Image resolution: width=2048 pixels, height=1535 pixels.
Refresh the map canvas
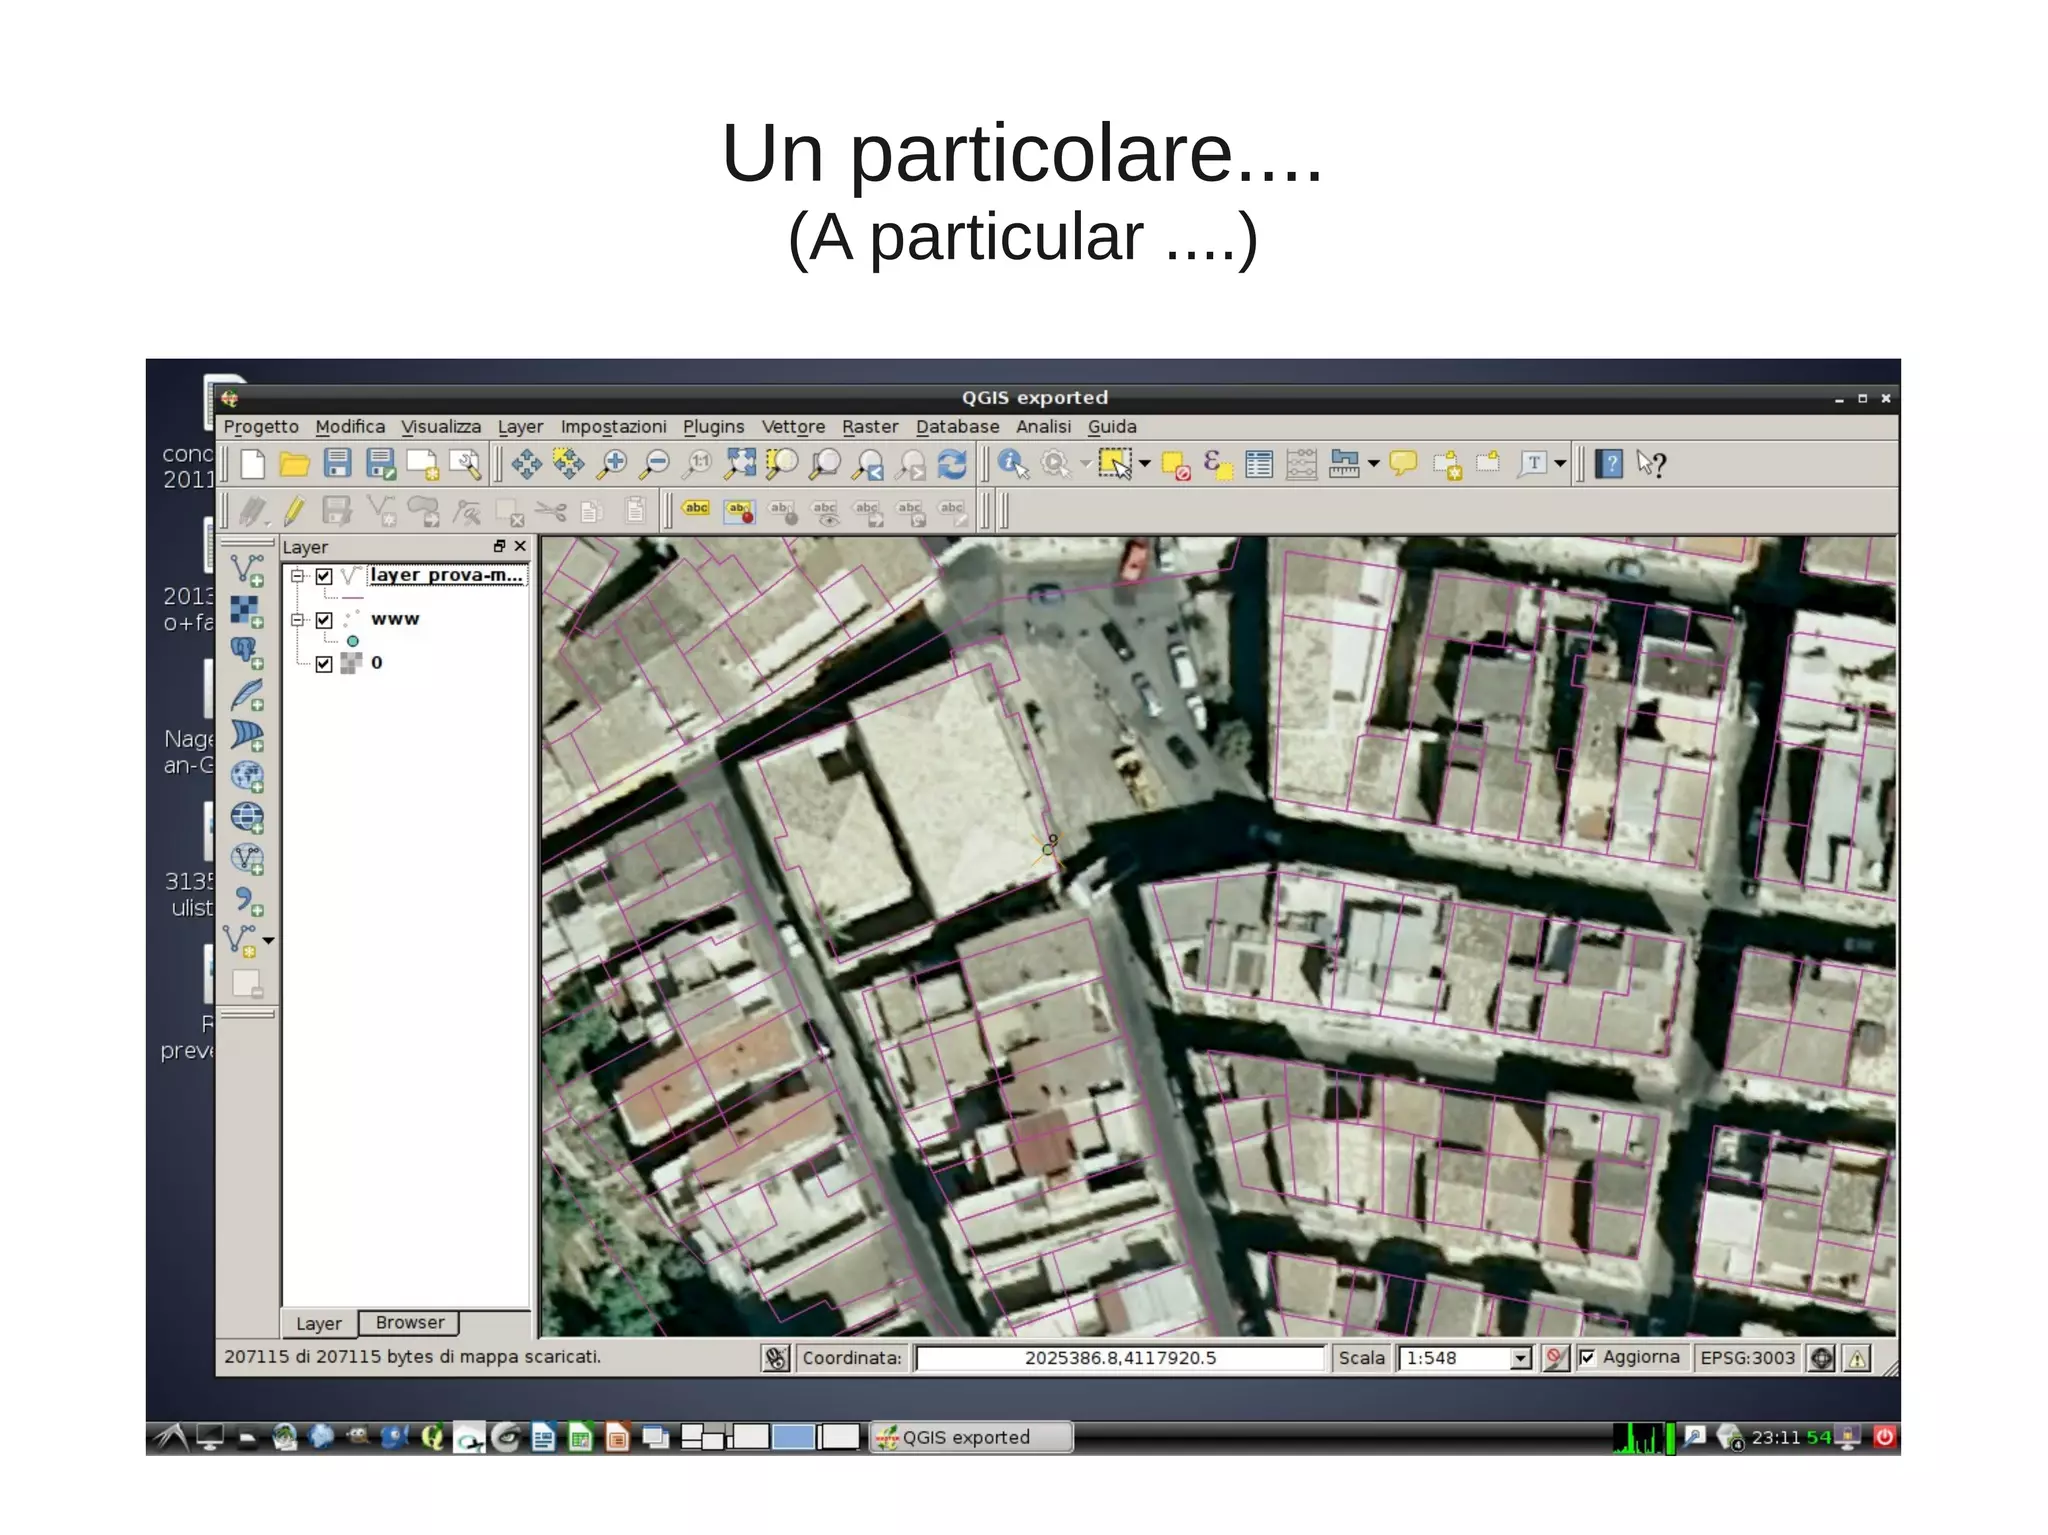tap(952, 464)
